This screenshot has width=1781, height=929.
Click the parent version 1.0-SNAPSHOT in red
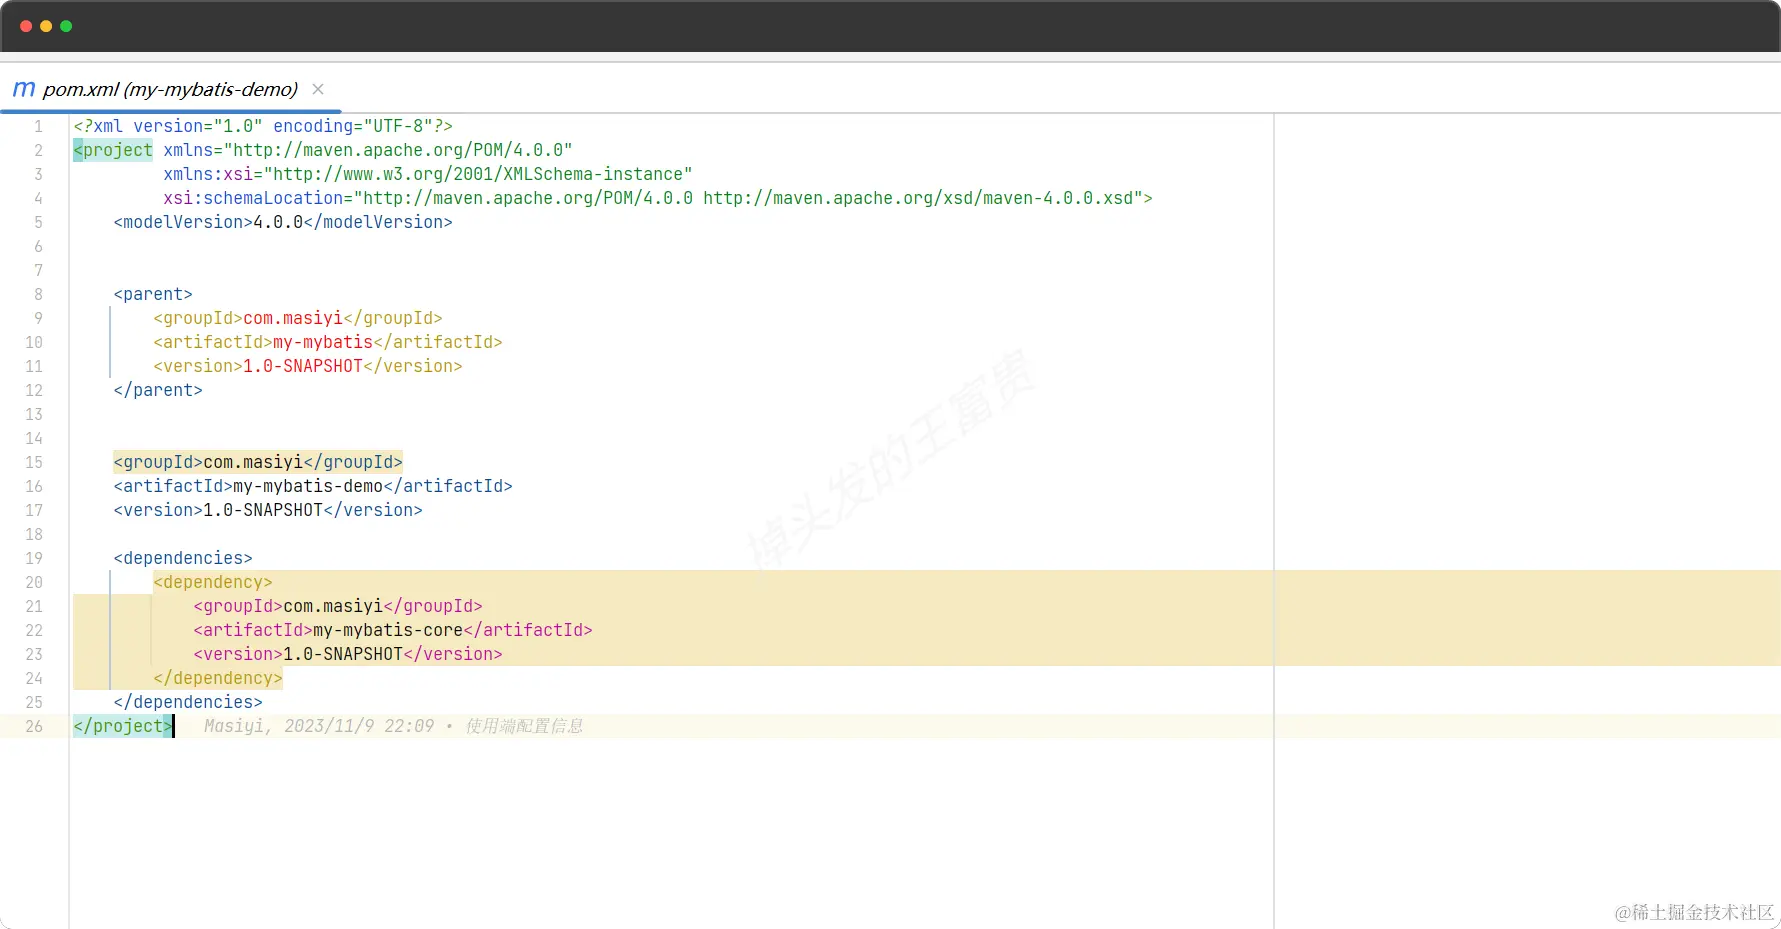303,366
